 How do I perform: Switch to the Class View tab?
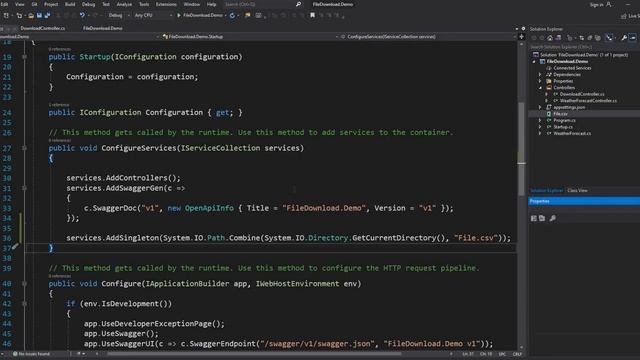coord(578,191)
